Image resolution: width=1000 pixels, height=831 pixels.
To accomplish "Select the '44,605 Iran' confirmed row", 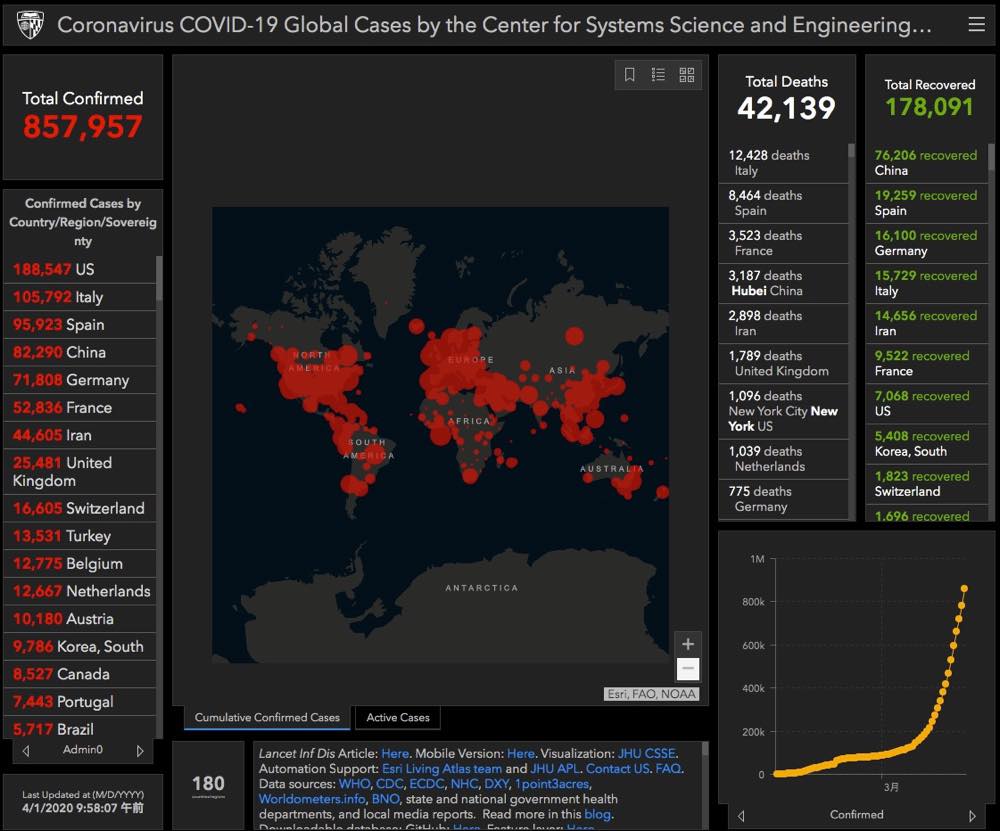I will point(80,435).
